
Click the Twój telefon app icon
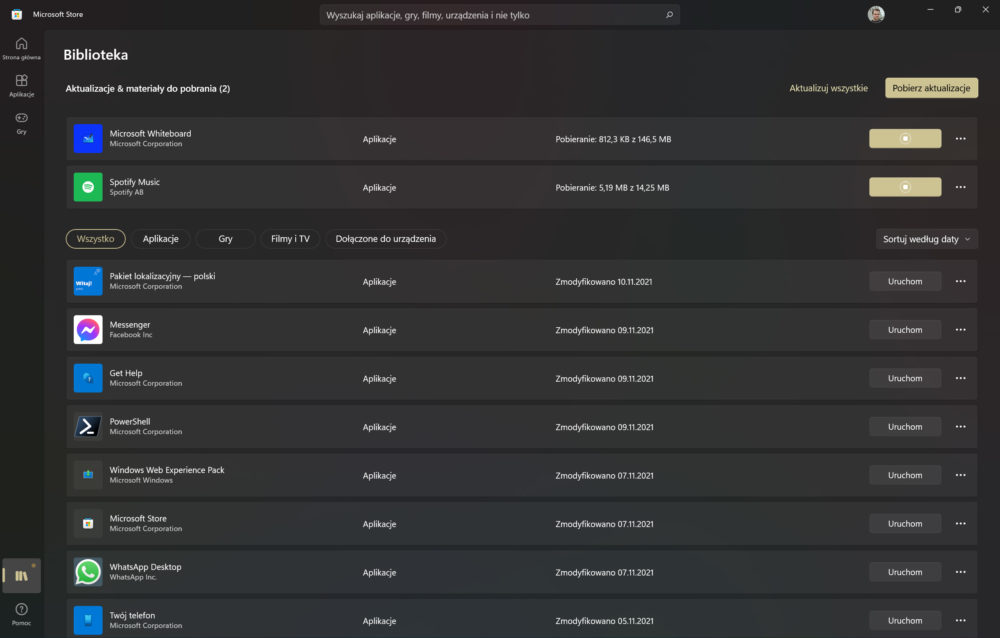point(88,621)
